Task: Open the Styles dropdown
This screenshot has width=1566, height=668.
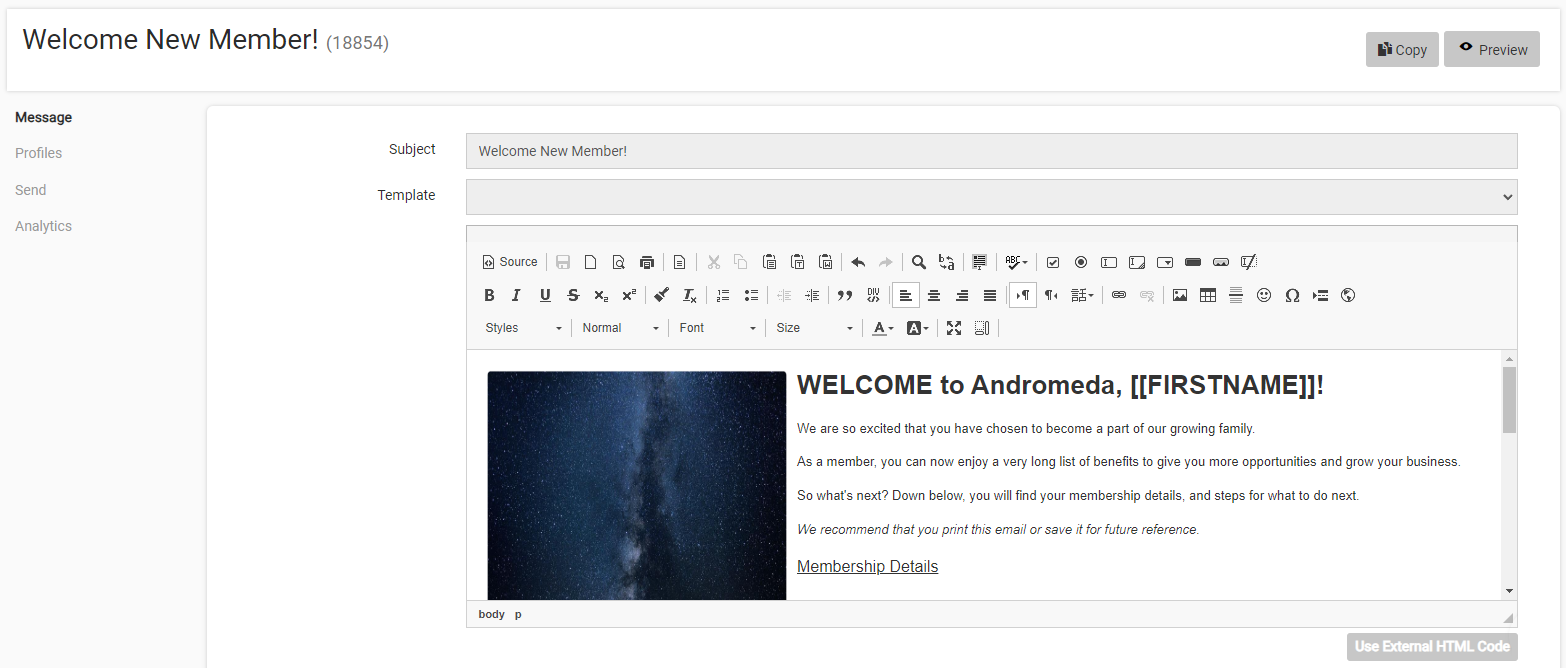Action: 523,328
